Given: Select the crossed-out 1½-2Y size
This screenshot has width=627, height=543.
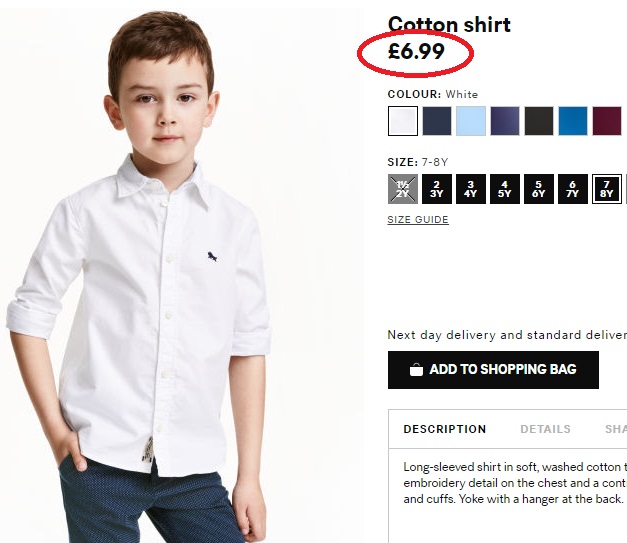Looking at the screenshot, I should (x=403, y=189).
